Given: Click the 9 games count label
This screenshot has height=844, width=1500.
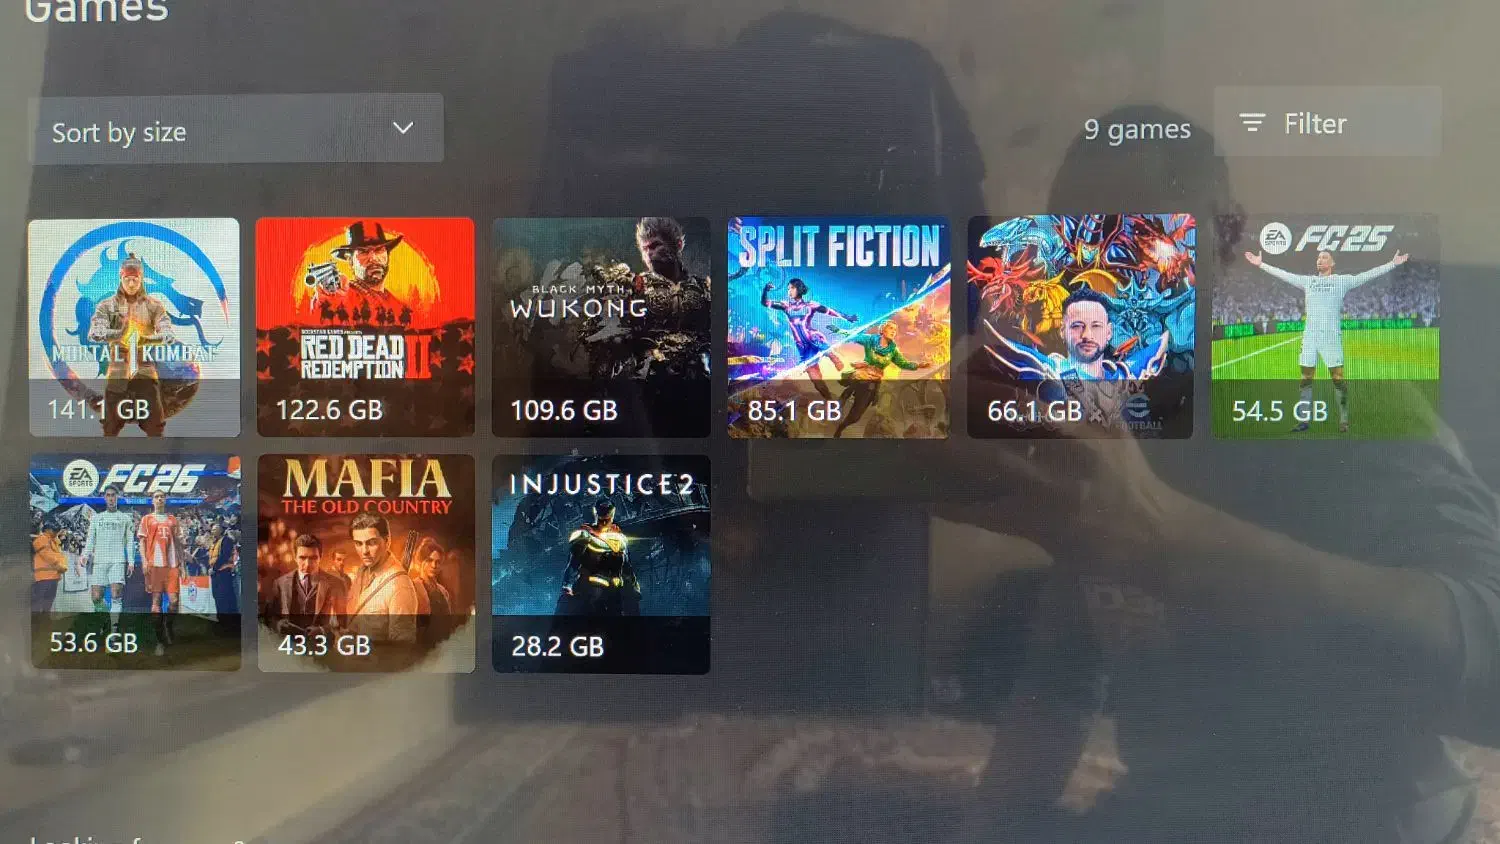Looking at the screenshot, I should [1137, 129].
